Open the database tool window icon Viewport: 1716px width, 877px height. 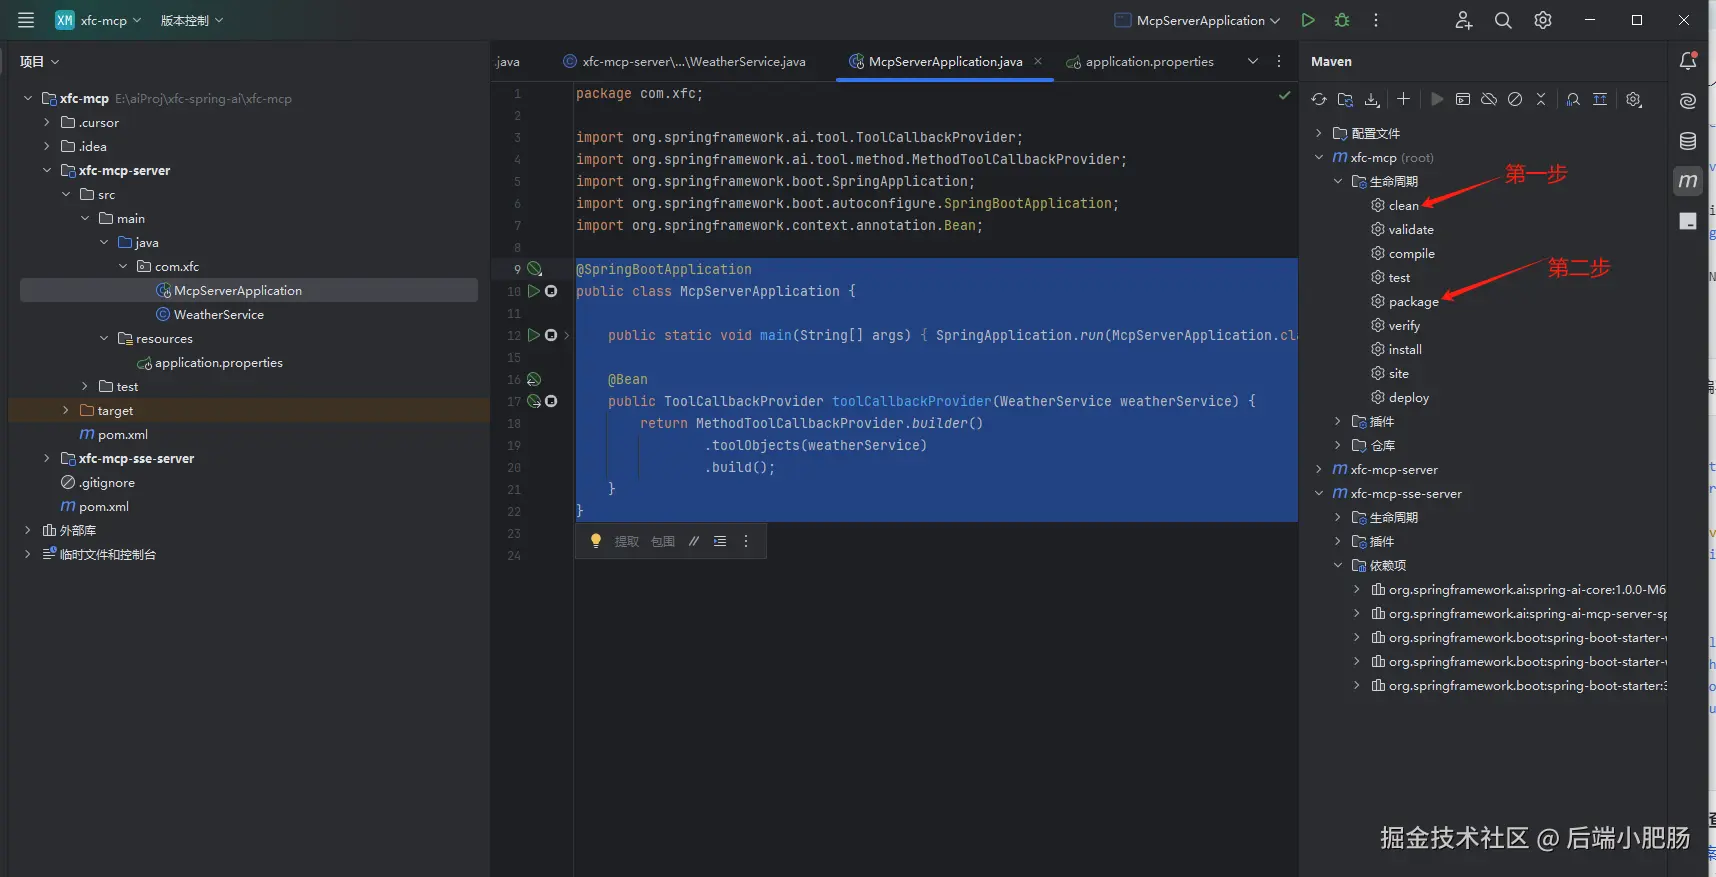point(1688,141)
